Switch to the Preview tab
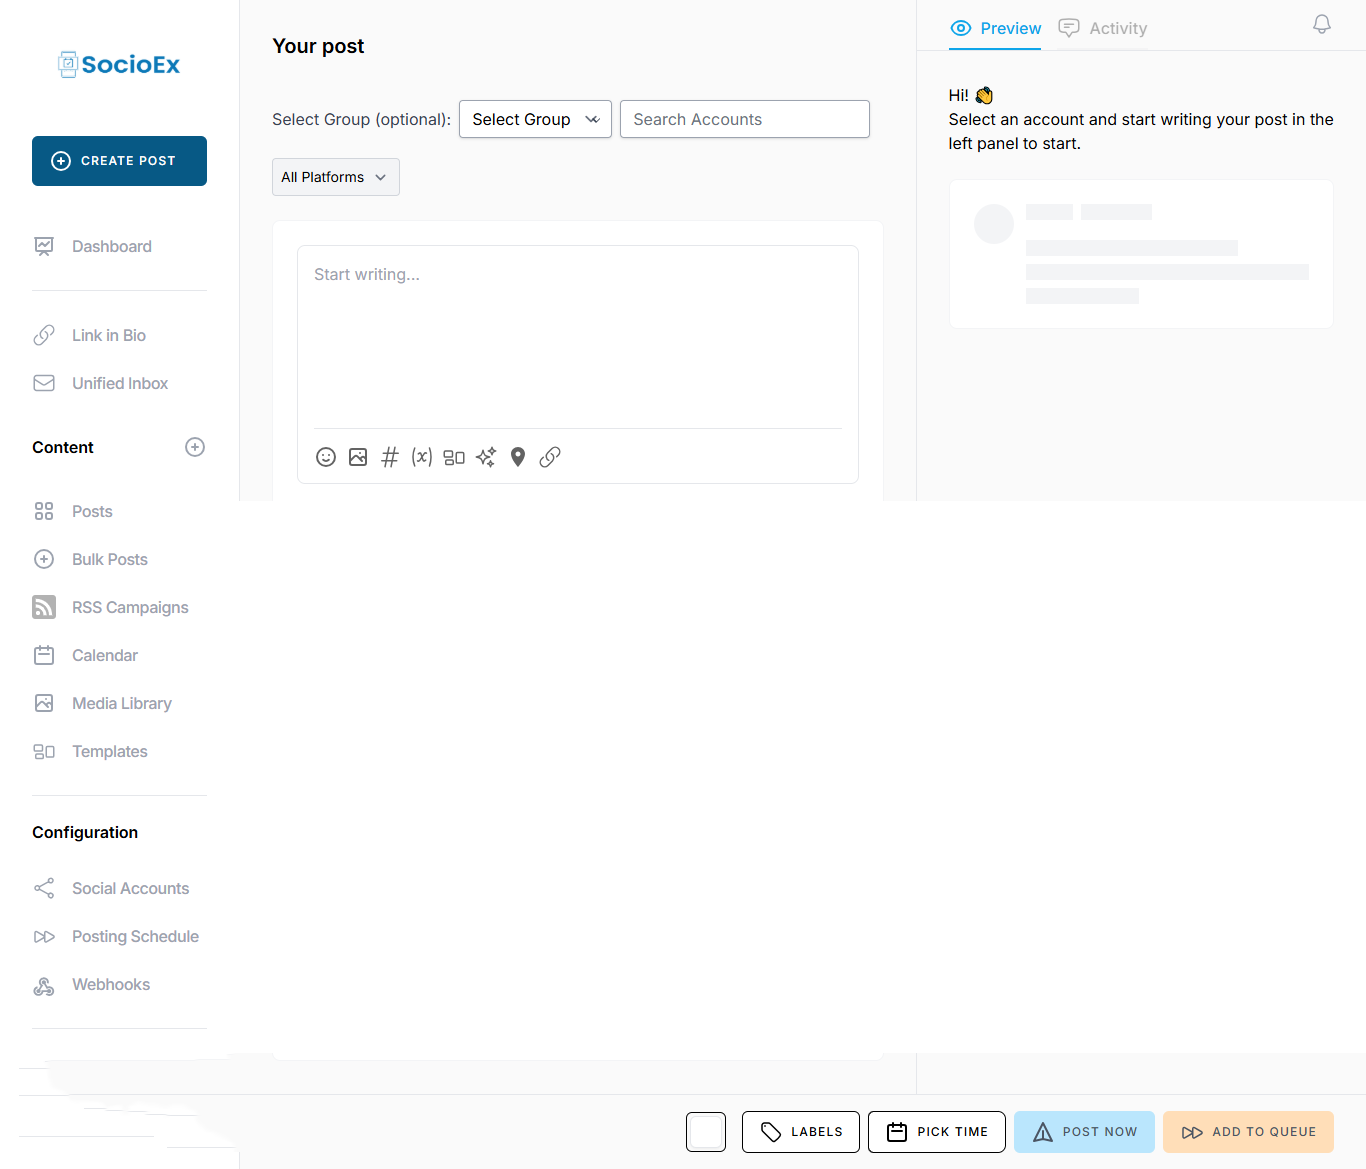This screenshot has width=1366, height=1169. tap(995, 28)
